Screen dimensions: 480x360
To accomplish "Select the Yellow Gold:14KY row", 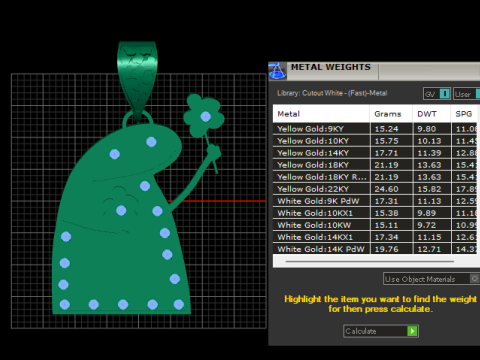I will (x=375, y=153).
